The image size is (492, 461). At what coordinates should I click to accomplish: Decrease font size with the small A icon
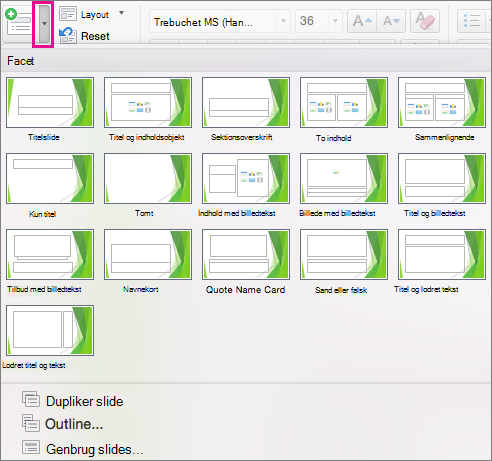click(x=391, y=21)
